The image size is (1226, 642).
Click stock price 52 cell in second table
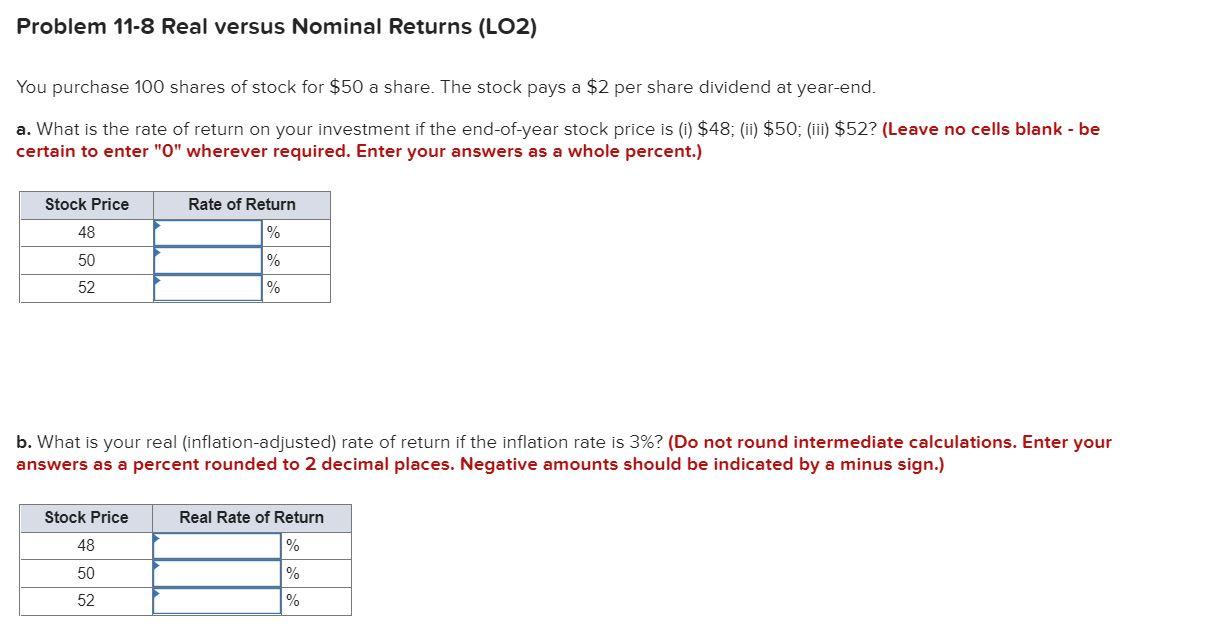pyautogui.click(x=87, y=601)
